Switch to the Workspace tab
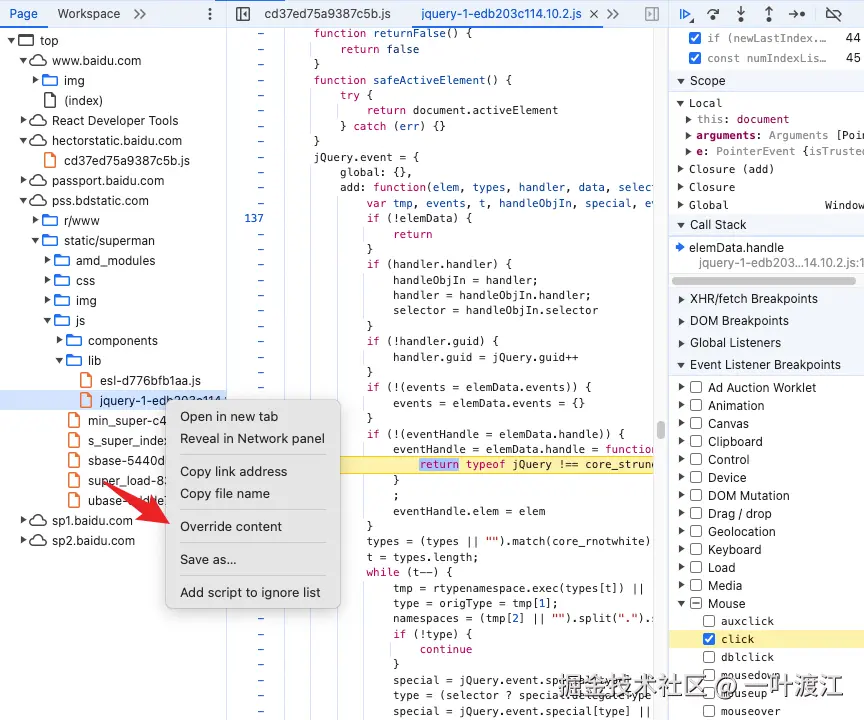This screenshot has height=720, width=864. 89,14
